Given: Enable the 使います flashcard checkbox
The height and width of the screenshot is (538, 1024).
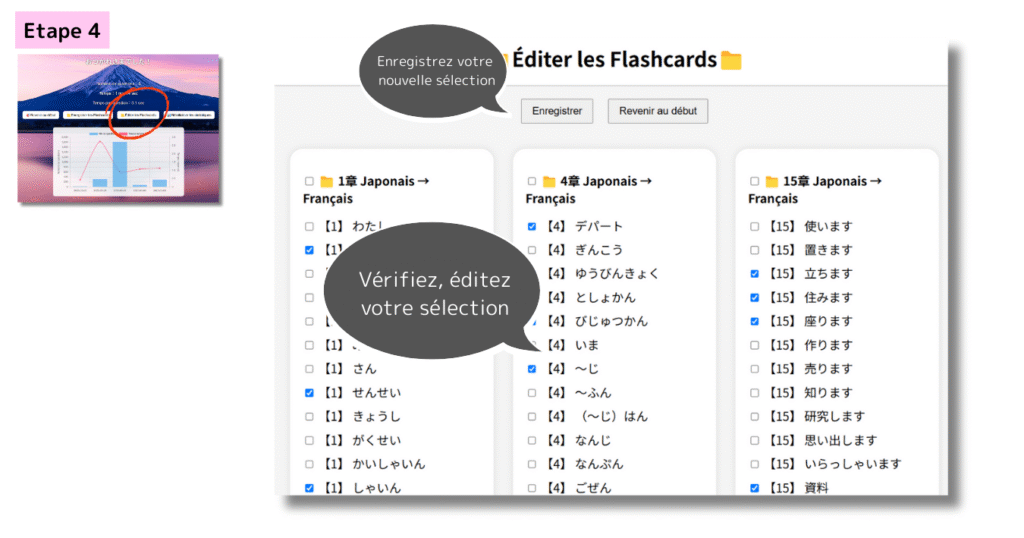Looking at the screenshot, I should click(x=755, y=227).
